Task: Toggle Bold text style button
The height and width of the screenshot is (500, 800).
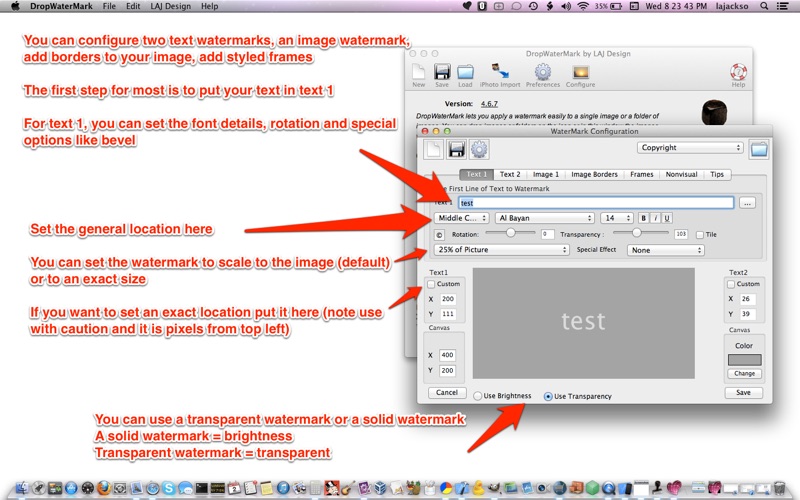Action: (643, 218)
